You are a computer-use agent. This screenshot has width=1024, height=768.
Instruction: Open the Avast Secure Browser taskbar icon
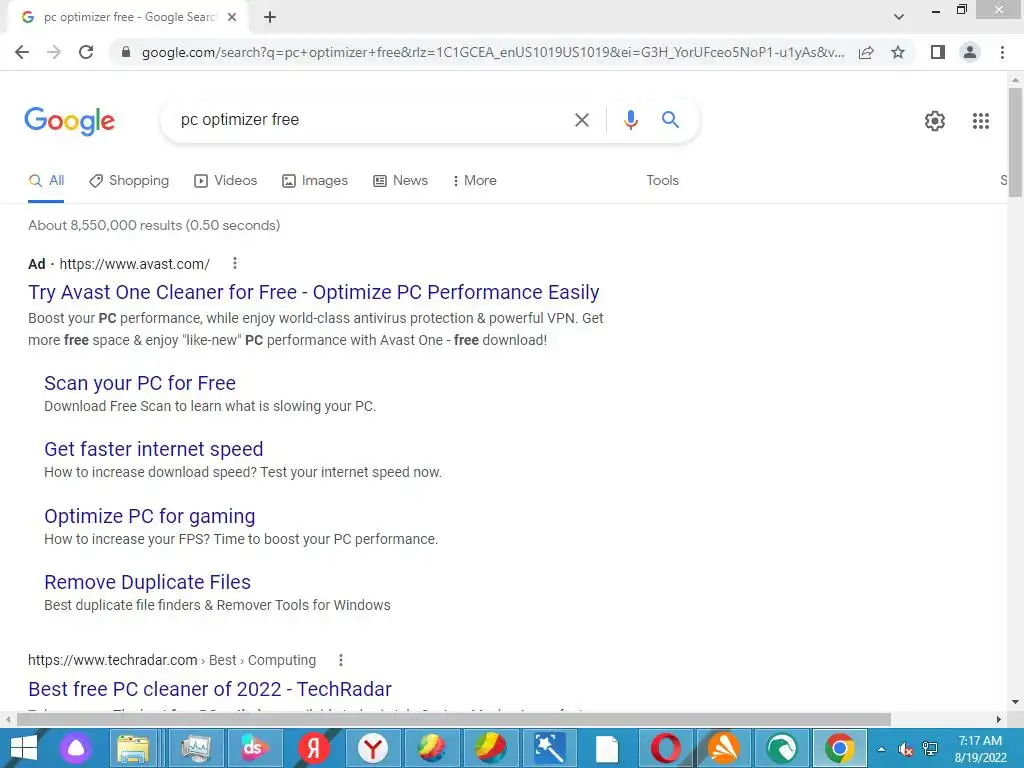pyautogui.click(x=724, y=748)
